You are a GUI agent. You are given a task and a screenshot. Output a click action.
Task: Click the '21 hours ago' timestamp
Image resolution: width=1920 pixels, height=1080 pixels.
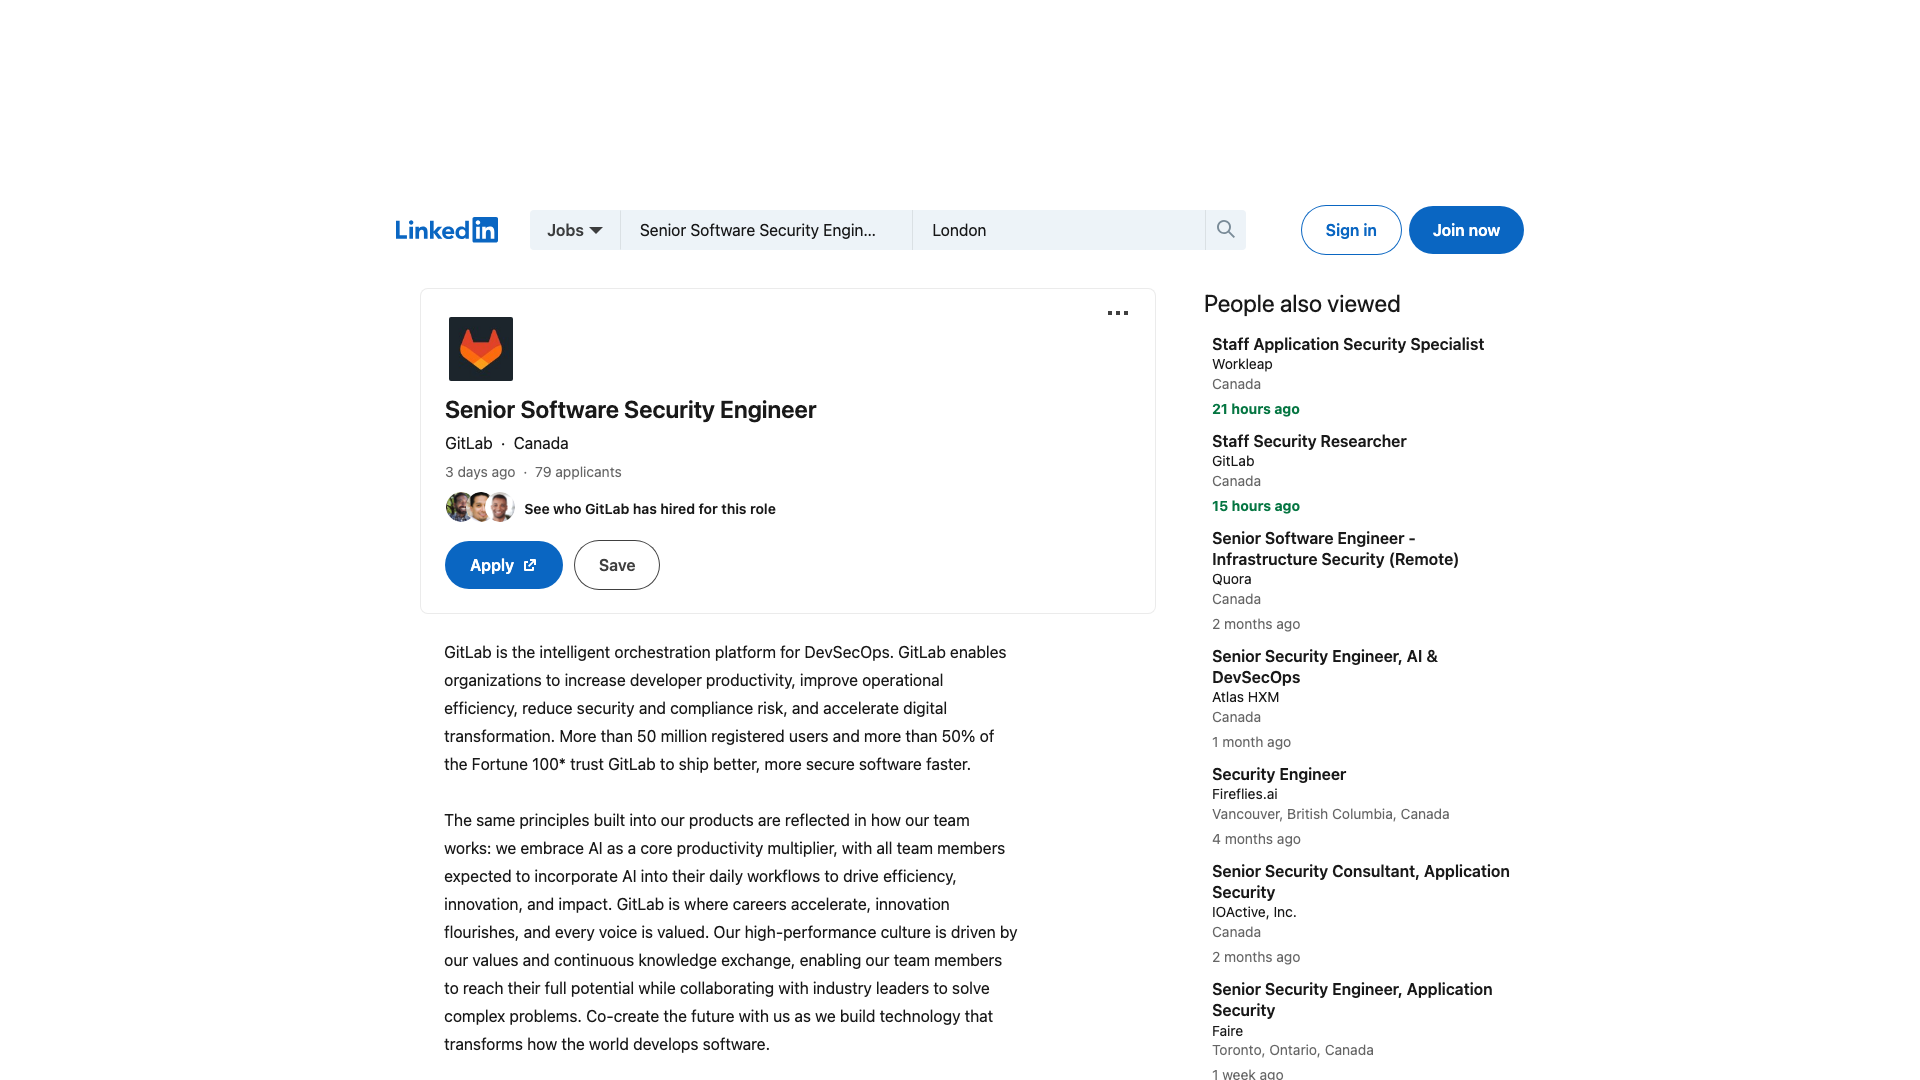(x=1256, y=409)
